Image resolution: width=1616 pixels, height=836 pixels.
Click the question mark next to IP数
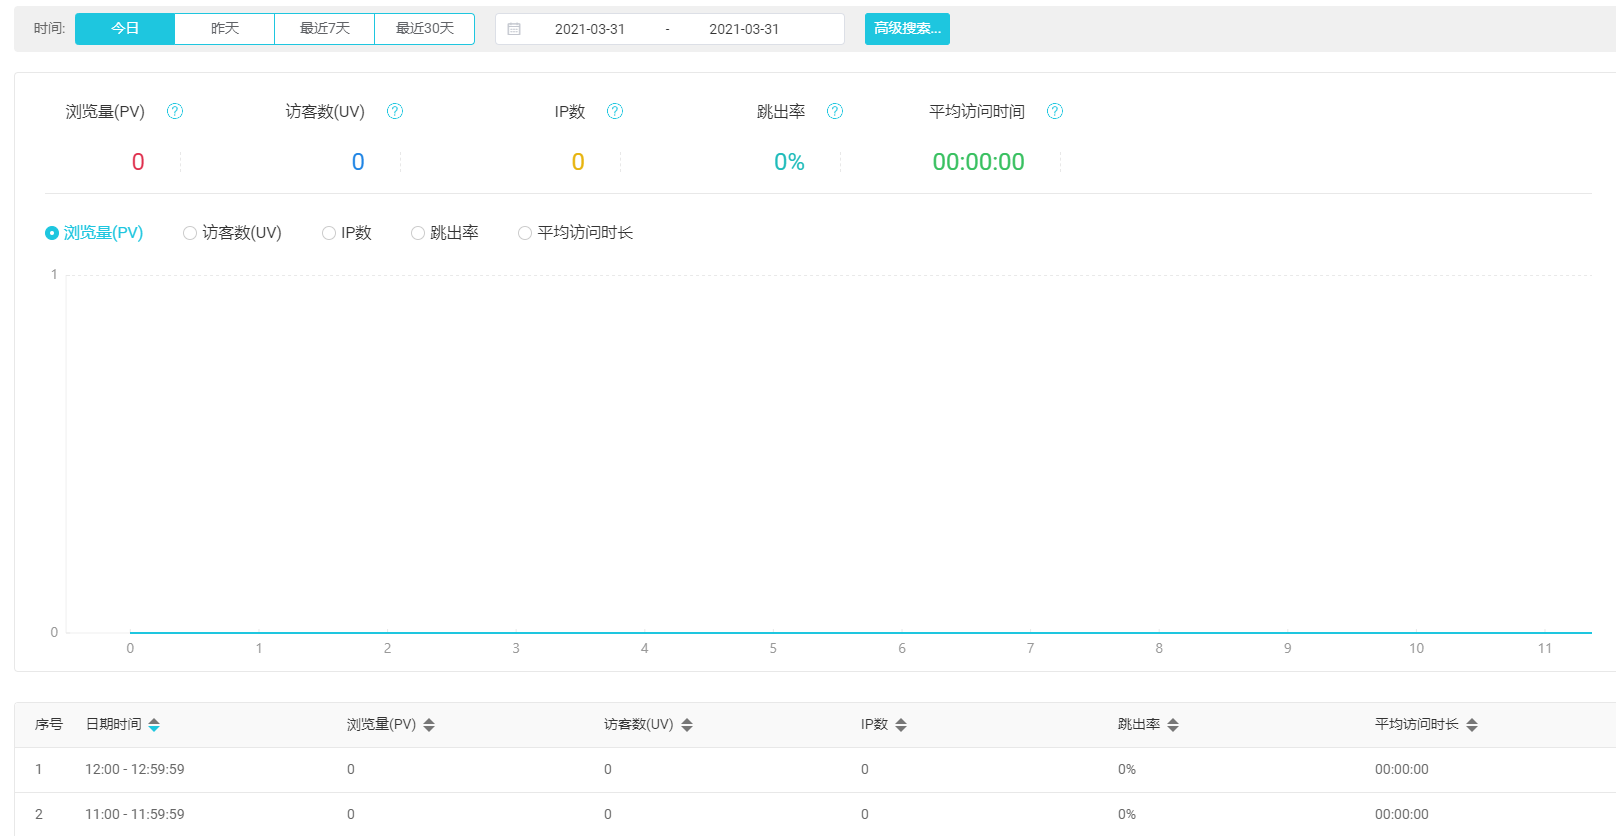pyautogui.click(x=615, y=111)
